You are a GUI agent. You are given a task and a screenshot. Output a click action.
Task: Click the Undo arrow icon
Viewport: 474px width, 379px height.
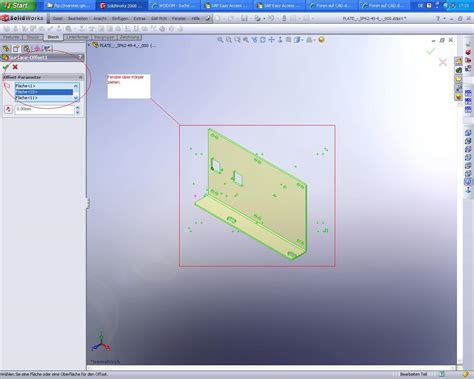(271, 18)
